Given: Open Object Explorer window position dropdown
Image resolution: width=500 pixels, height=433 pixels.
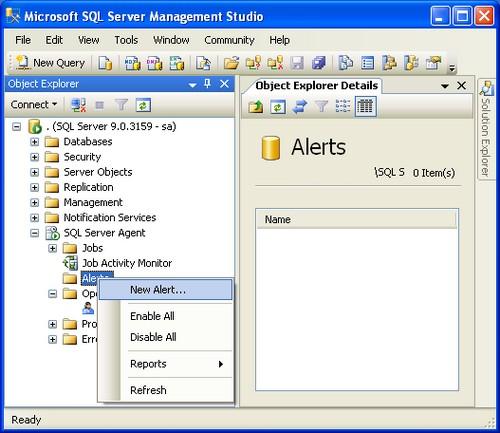Looking at the screenshot, I should click(192, 85).
